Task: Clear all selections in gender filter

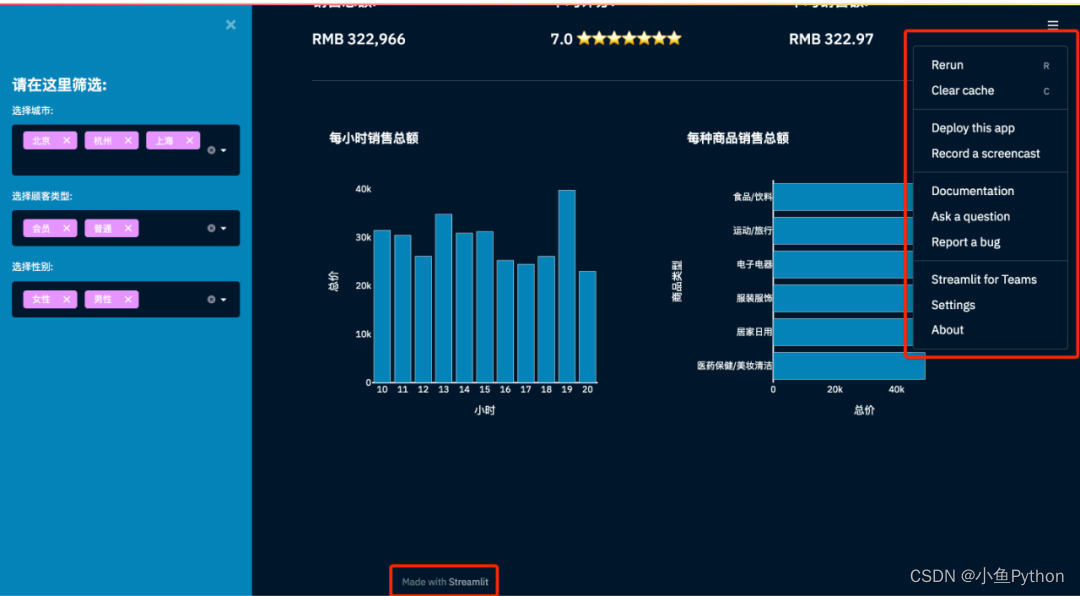Action: click(211, 299)
